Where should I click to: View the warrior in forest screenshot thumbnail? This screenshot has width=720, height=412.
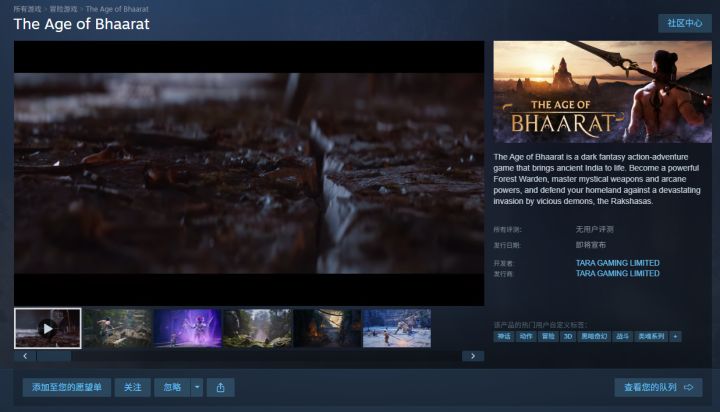coord(118,328)
